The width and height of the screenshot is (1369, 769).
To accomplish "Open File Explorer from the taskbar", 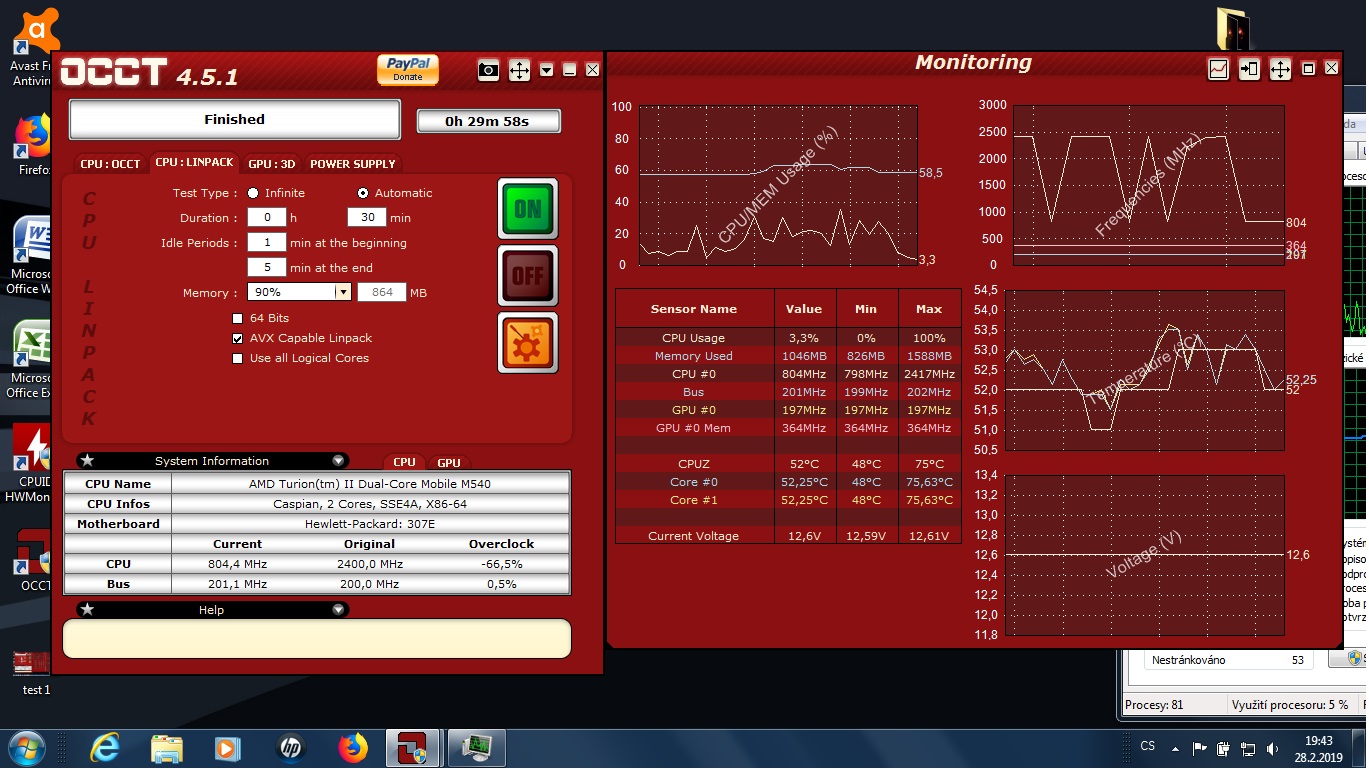I will pos(166,748).
